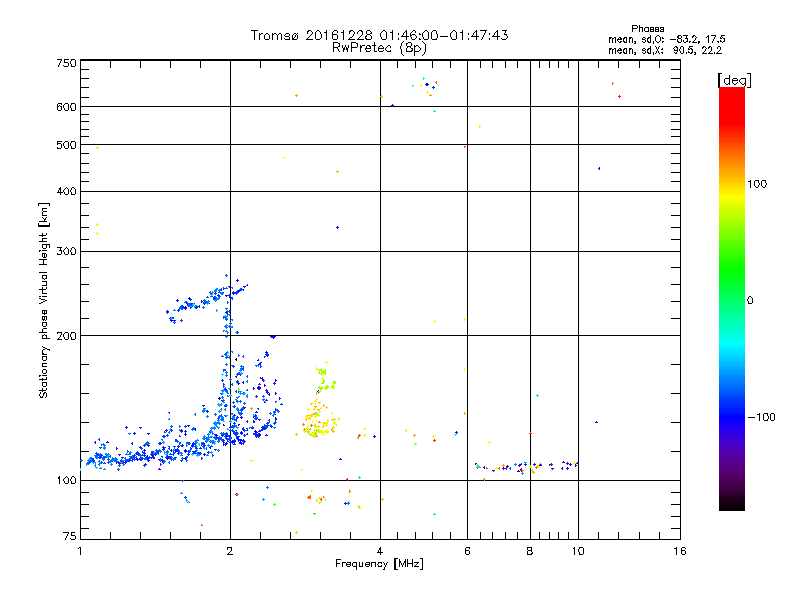Click the 'RwPretec (8p)' subtitle

click(379, 48)
